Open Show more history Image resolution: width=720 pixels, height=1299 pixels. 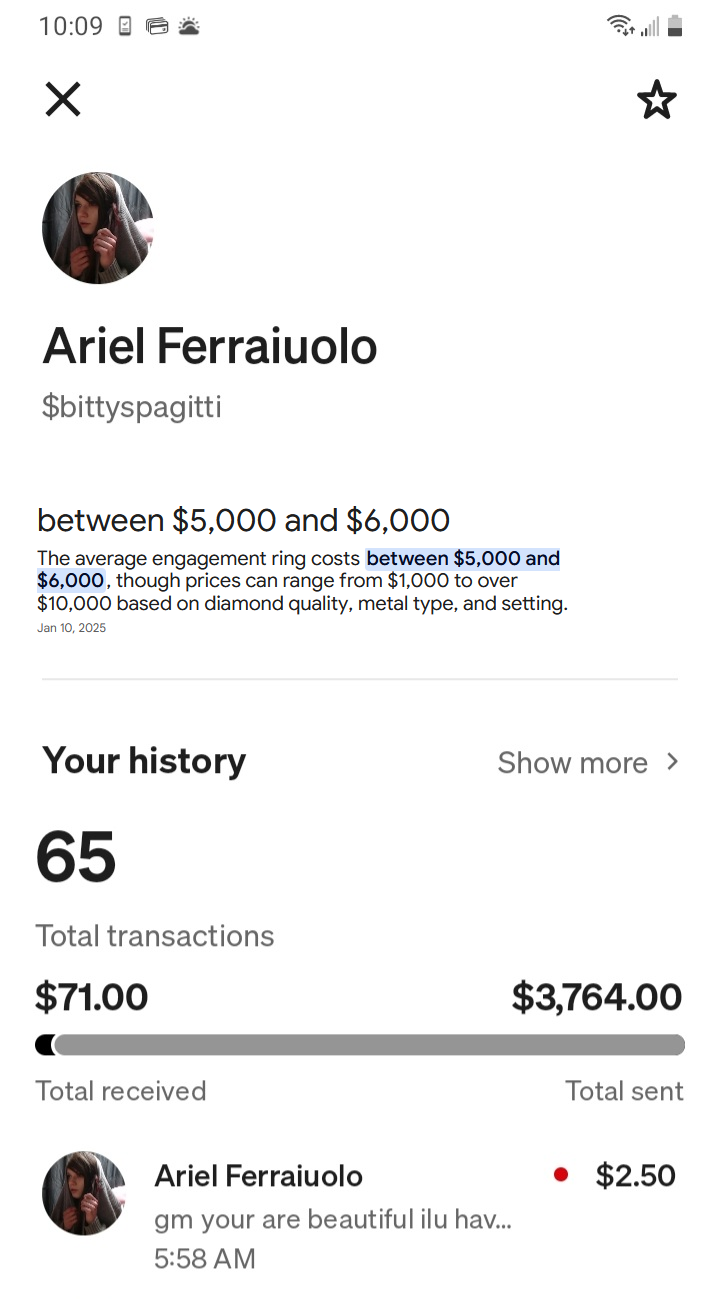pos(572,763)
